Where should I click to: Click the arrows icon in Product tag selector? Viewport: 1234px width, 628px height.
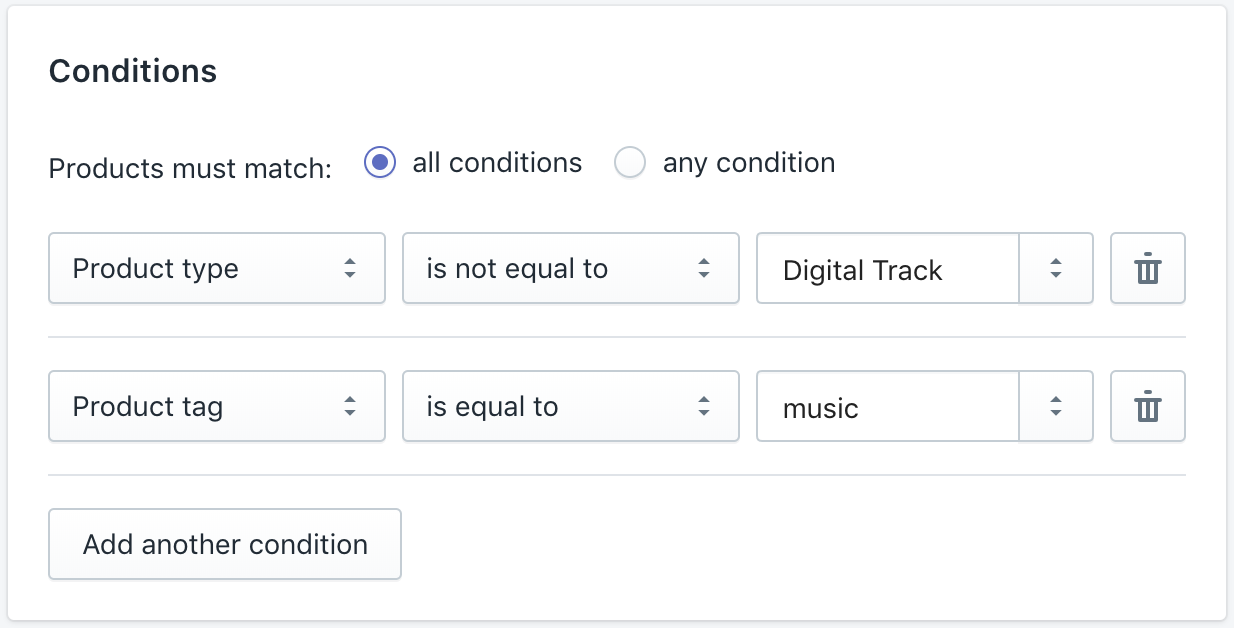point(349,406)
